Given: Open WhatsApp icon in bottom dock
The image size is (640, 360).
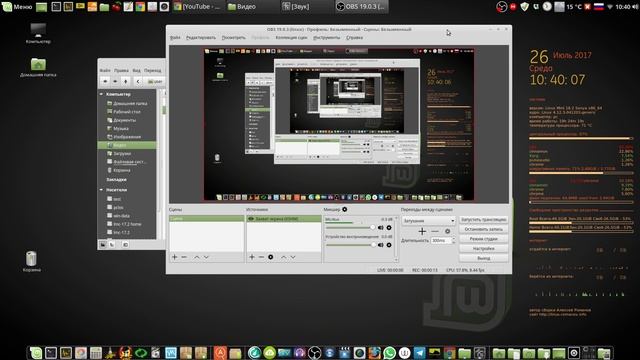Looking at the screenshot, I should pyautogui.click(x=389, y=353).
